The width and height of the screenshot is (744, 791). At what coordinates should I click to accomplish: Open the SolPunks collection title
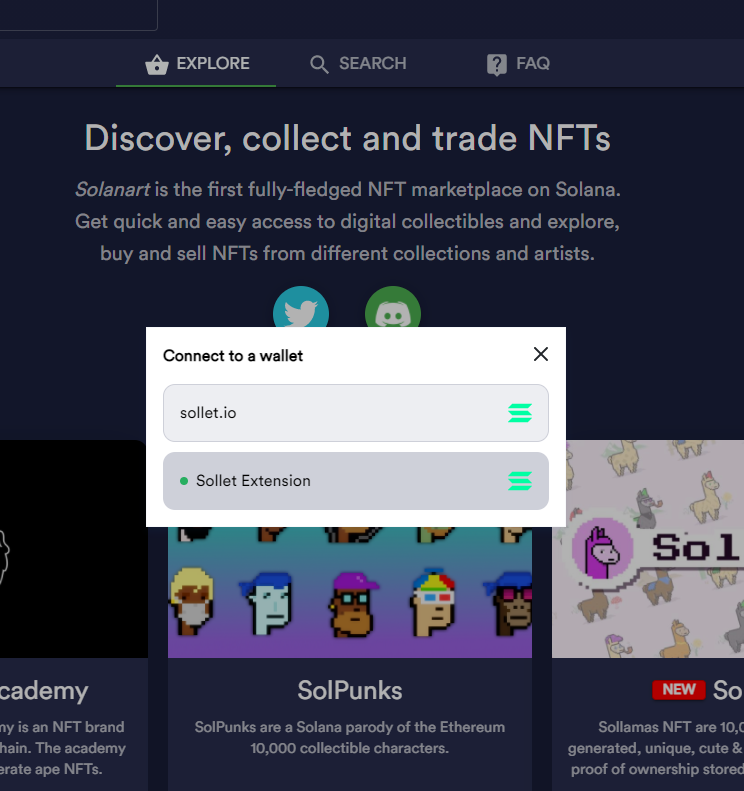pos(350,690)
